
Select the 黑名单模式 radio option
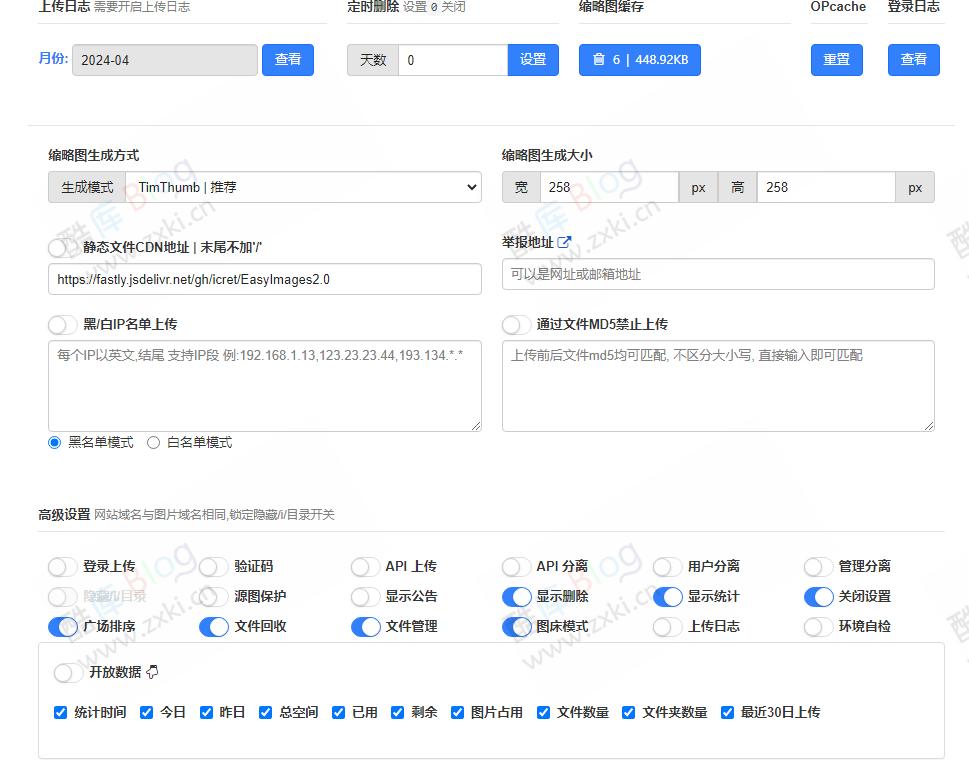[54, 441]
